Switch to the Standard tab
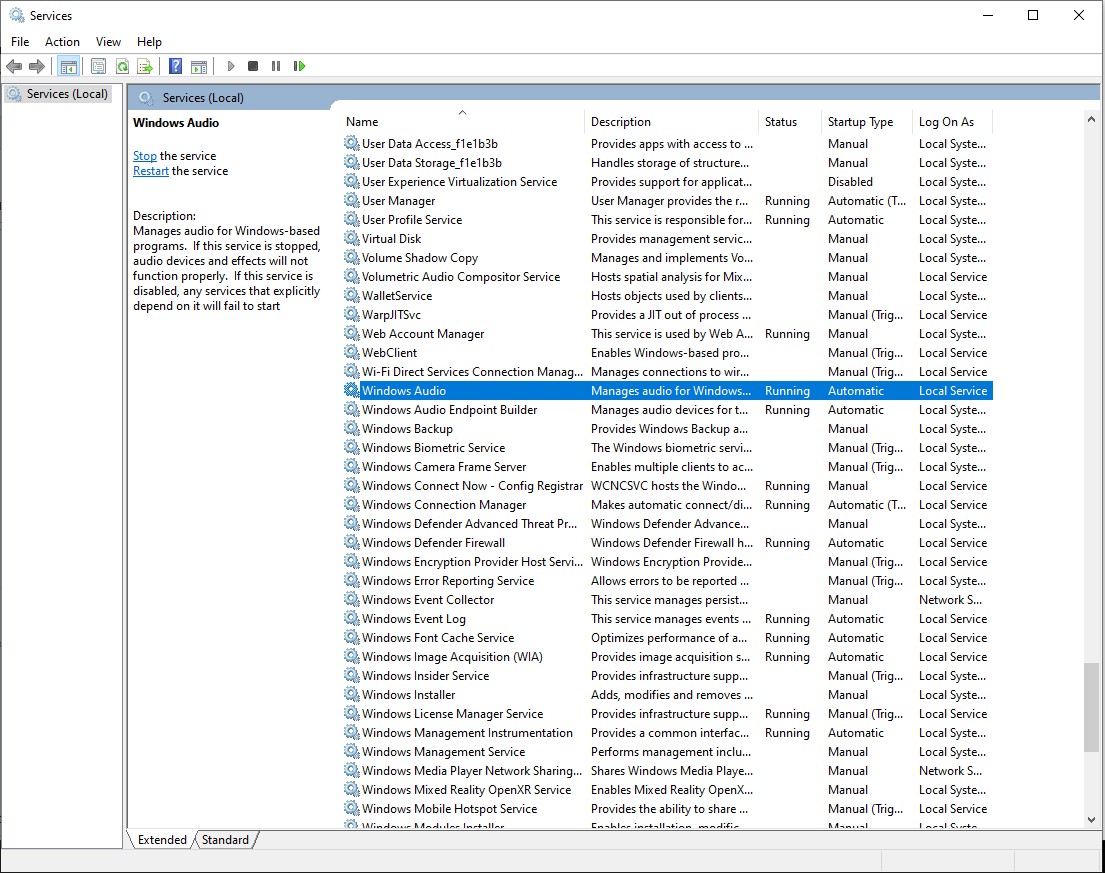The height and width of the screenshot is (873, 1105). click(226, 840)
